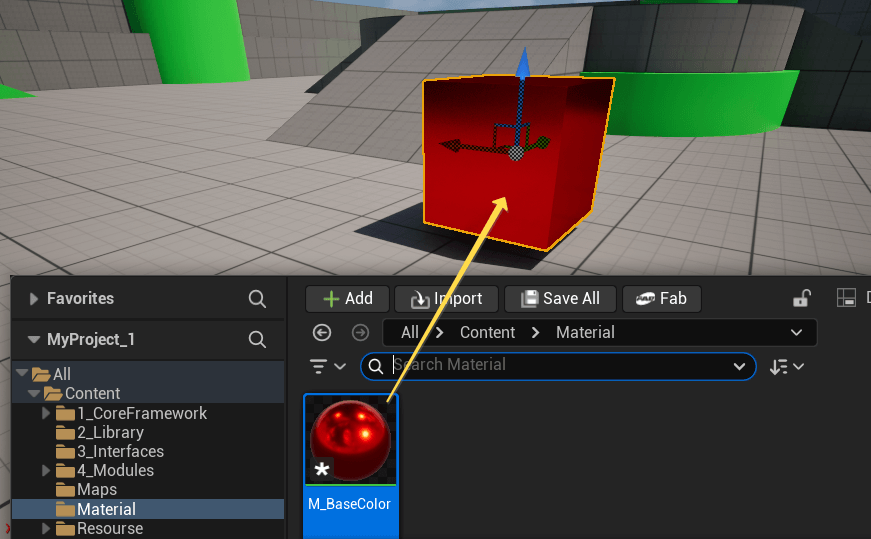This screenshot has height=539, width=871.
Task: Search in Favorites using magnifier icon
Action: point(257,298)
